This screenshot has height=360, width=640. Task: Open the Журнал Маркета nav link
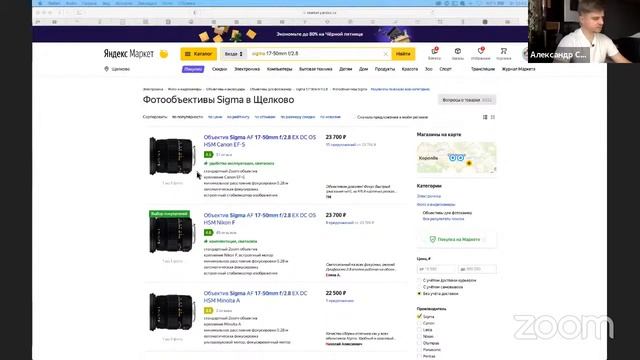click(x=518, y=69)
